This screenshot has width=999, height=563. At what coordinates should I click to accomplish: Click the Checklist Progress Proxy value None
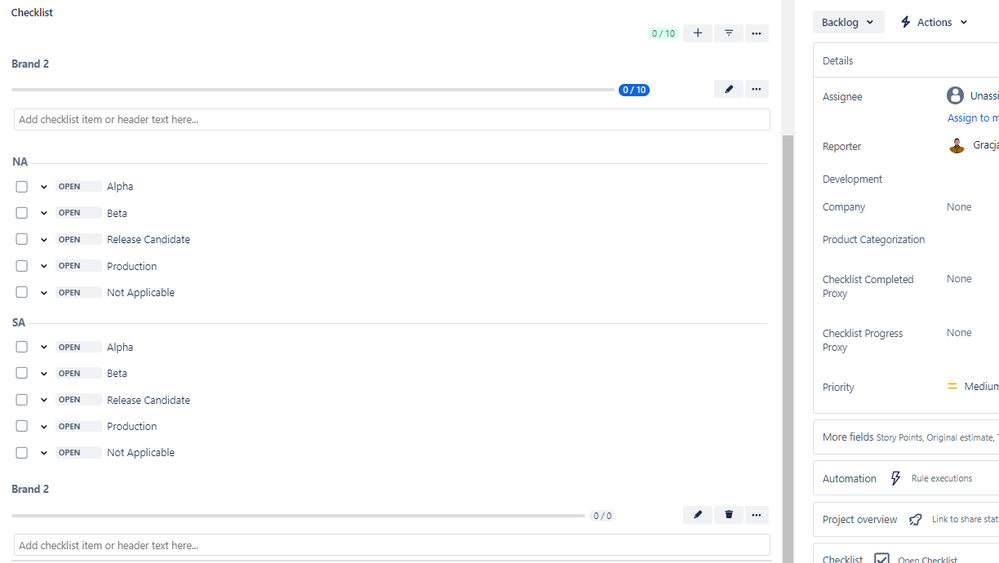(x=959, y=332)
